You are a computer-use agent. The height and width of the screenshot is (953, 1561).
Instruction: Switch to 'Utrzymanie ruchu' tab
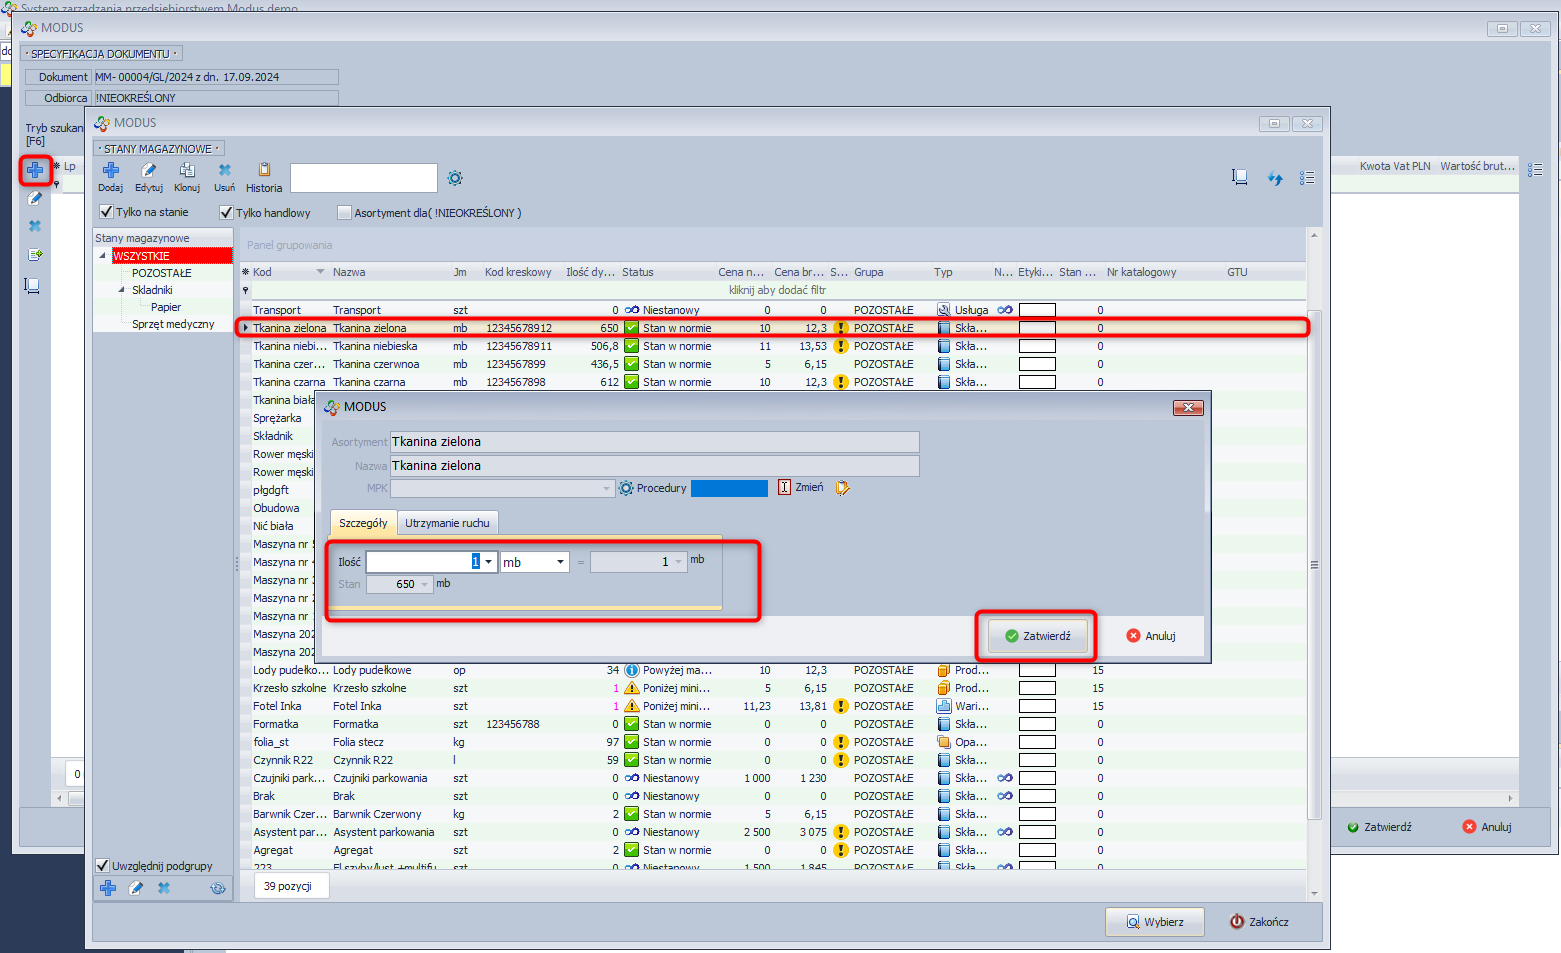[x=447, y=523]
